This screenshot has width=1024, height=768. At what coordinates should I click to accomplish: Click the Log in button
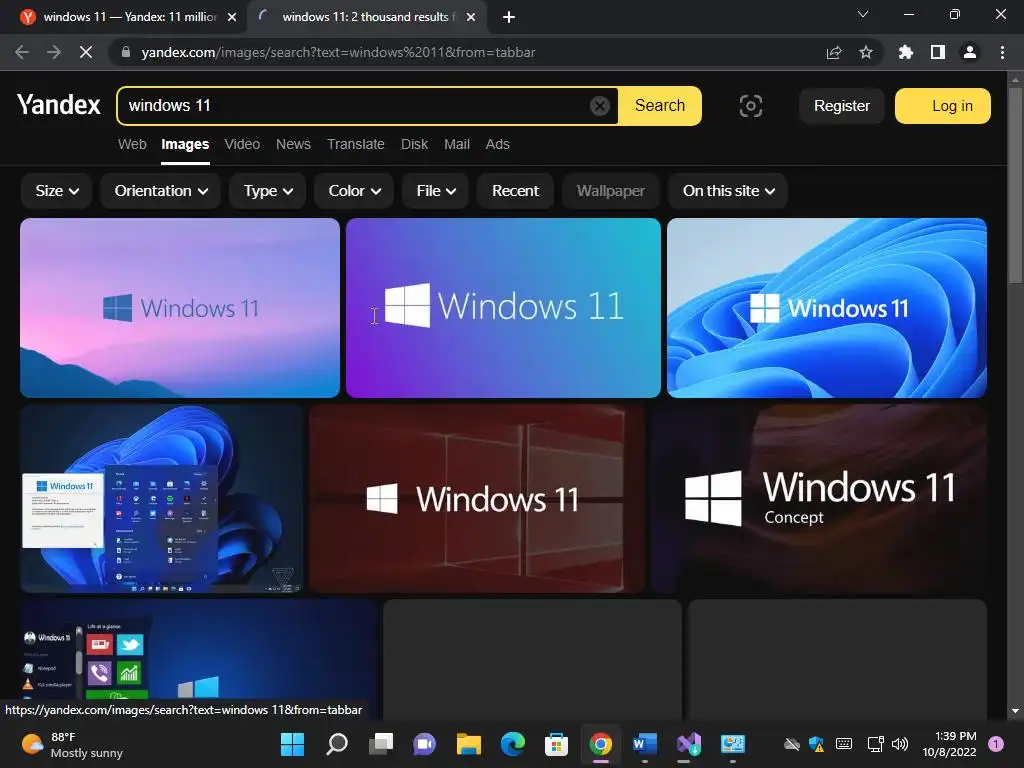pos(943,106)
